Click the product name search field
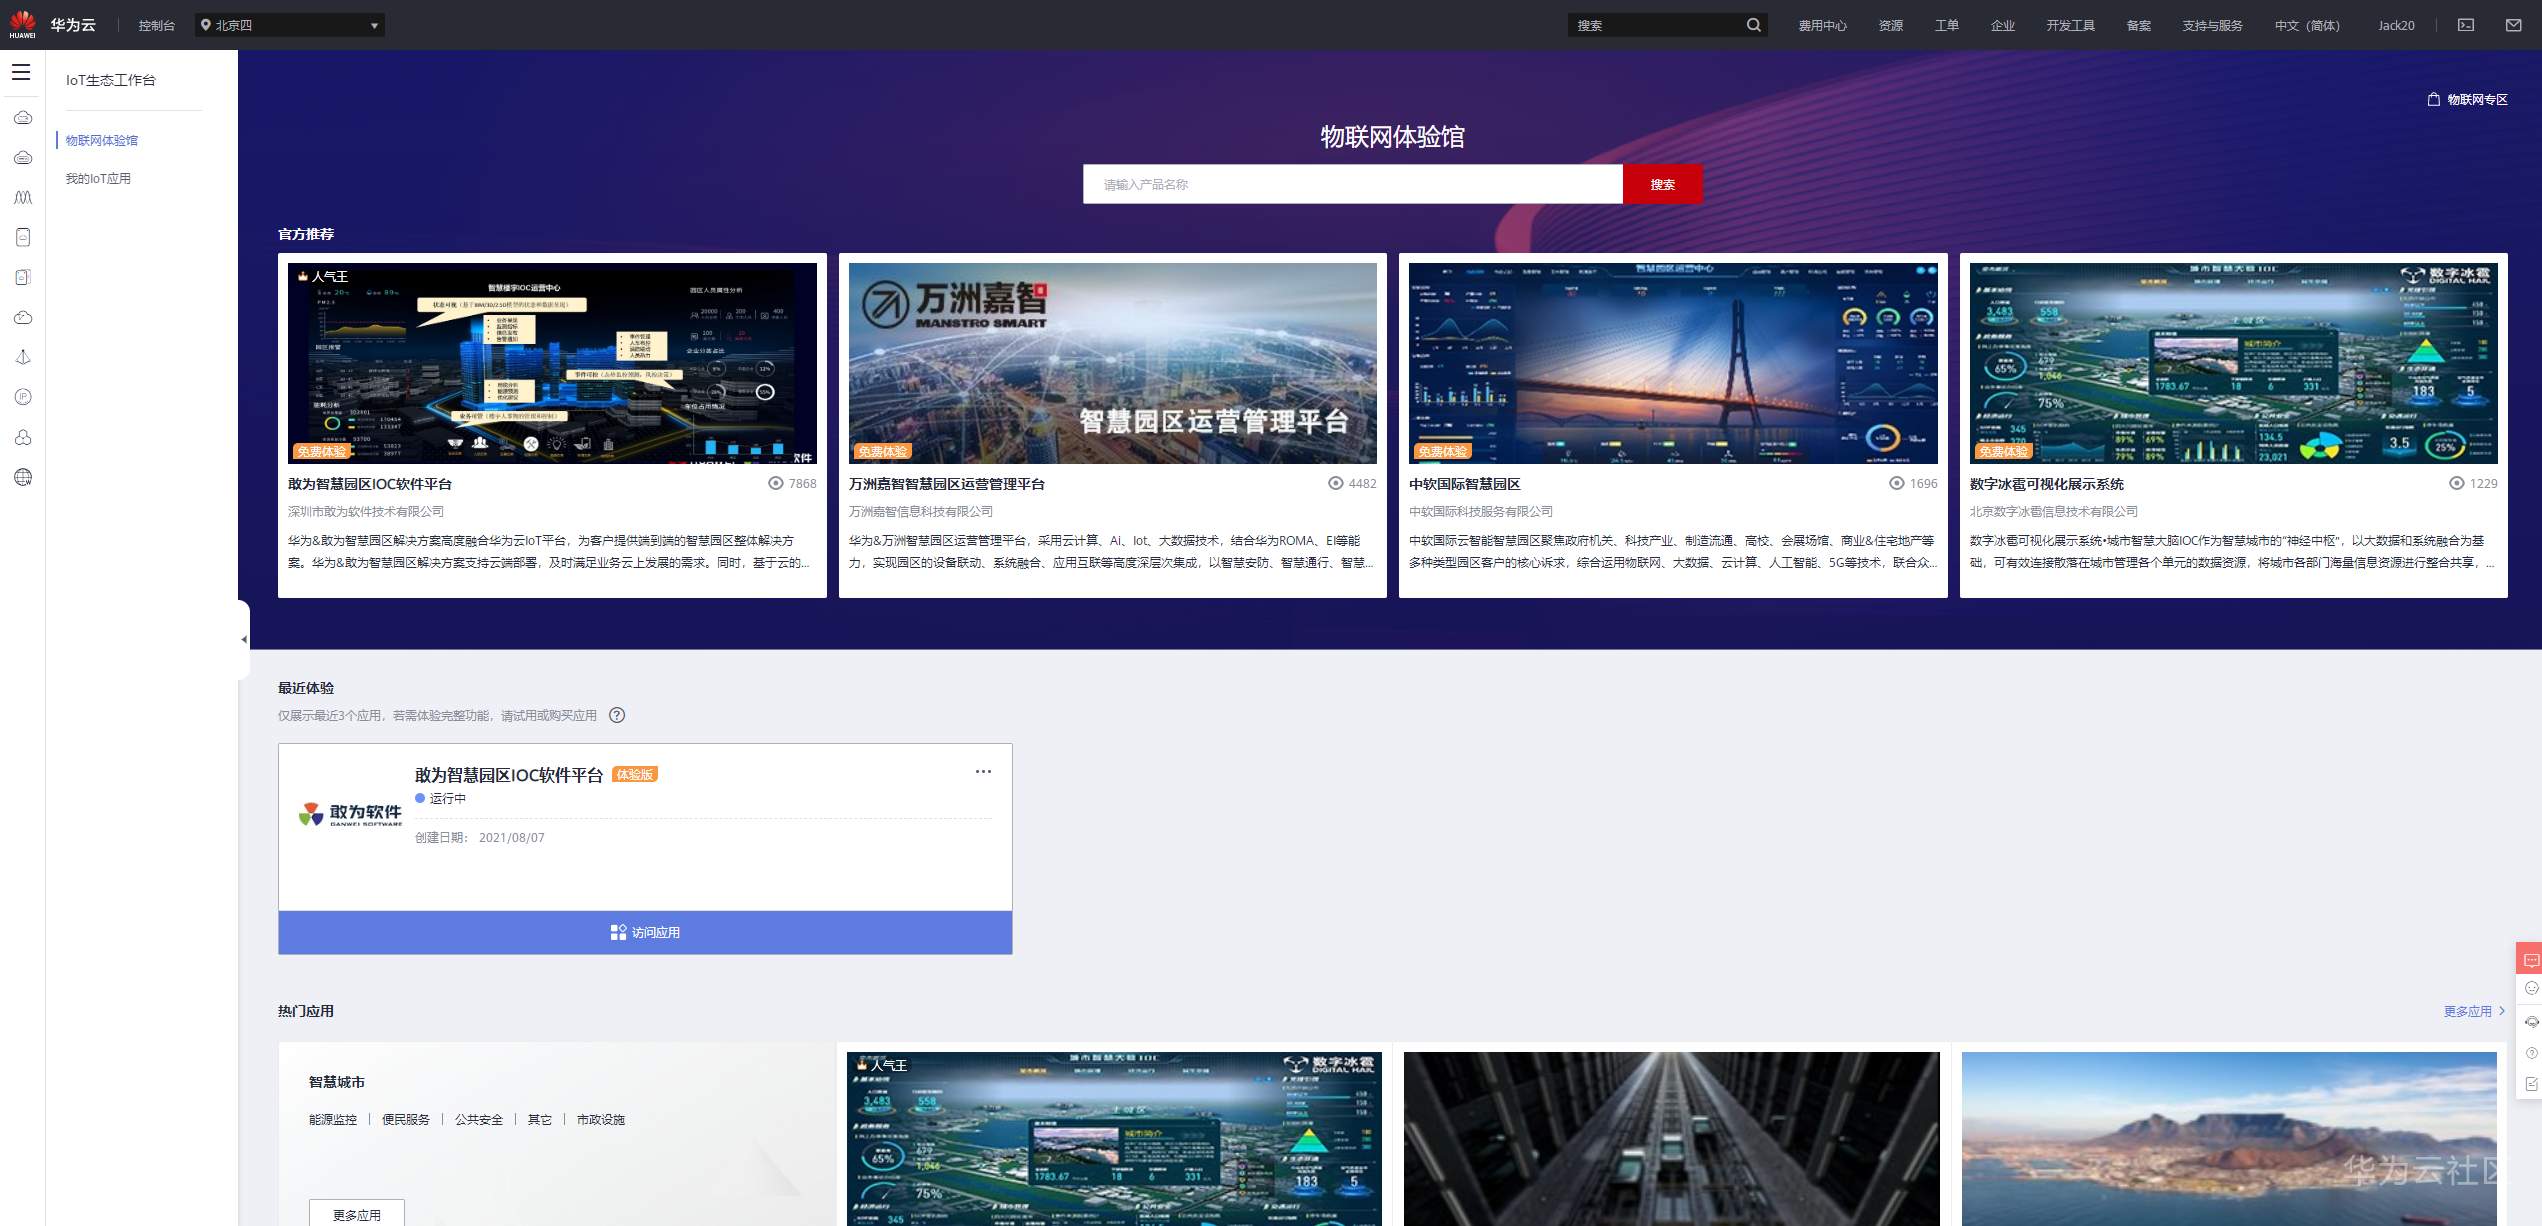The image size is (2542, 1226). point(1351,184)
